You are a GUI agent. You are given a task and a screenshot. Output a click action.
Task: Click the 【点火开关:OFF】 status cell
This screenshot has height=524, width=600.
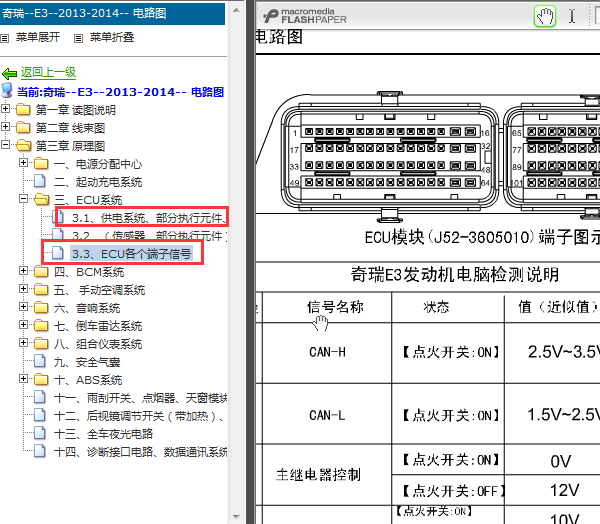tap(448, 490)
